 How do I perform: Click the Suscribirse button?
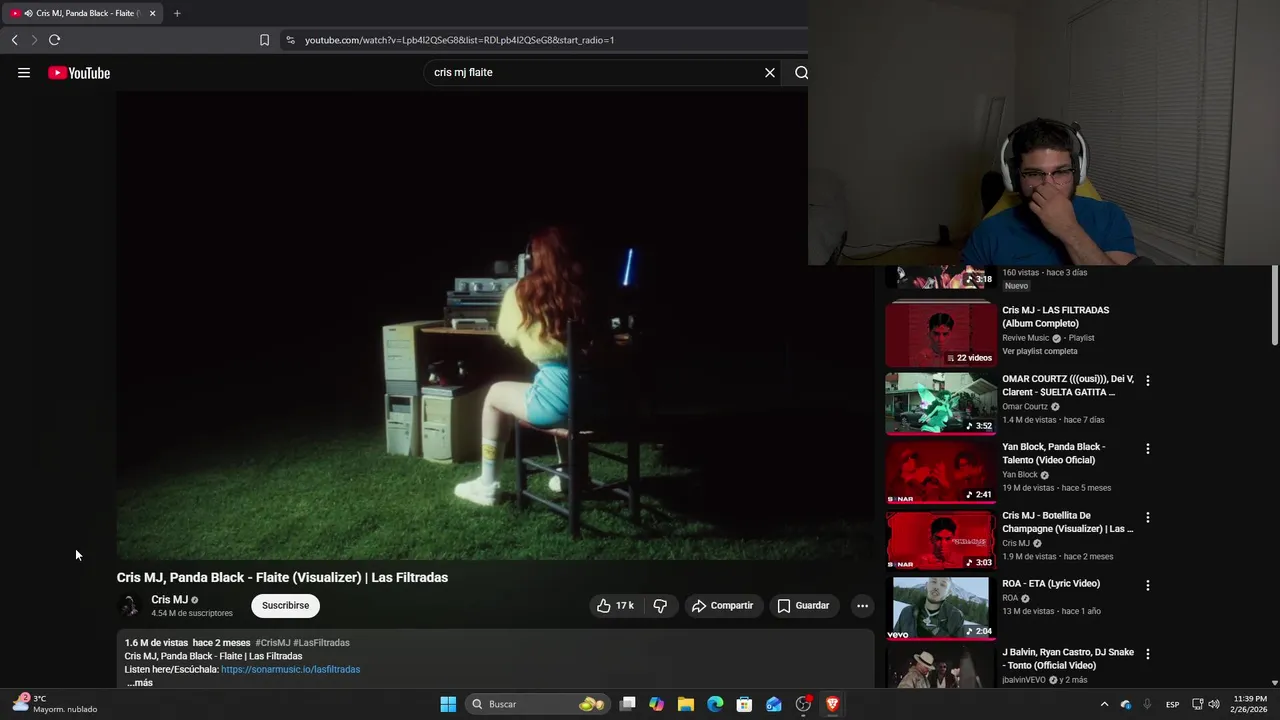point(285,606)
